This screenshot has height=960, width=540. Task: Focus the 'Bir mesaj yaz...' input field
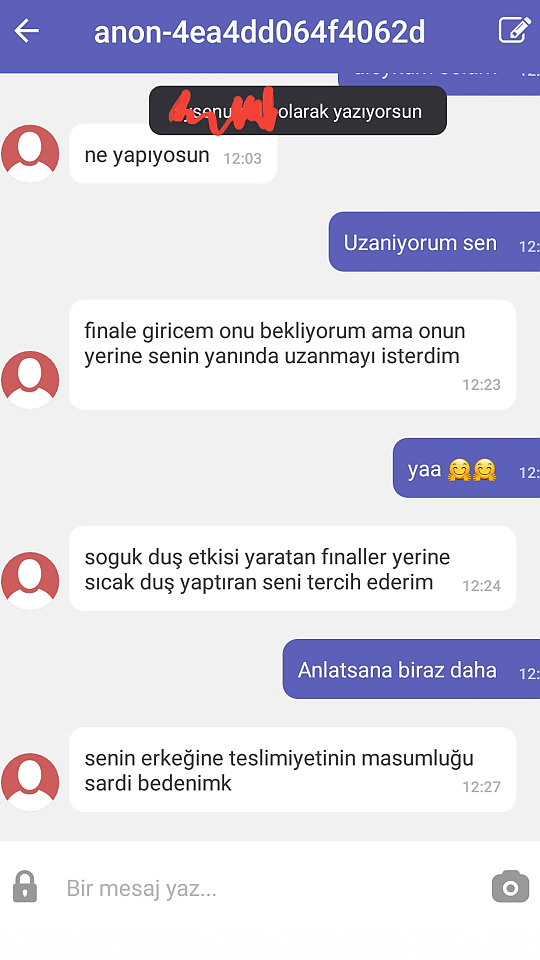coord(269,888)
